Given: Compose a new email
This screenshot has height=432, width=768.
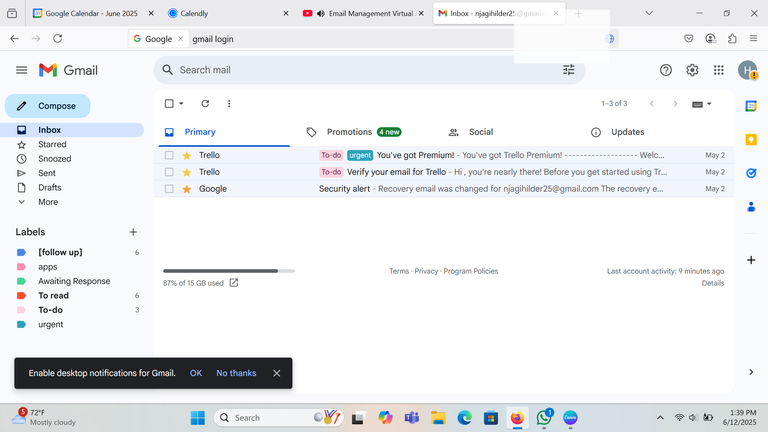Looking at the screenshot, I should coord(48,106).
